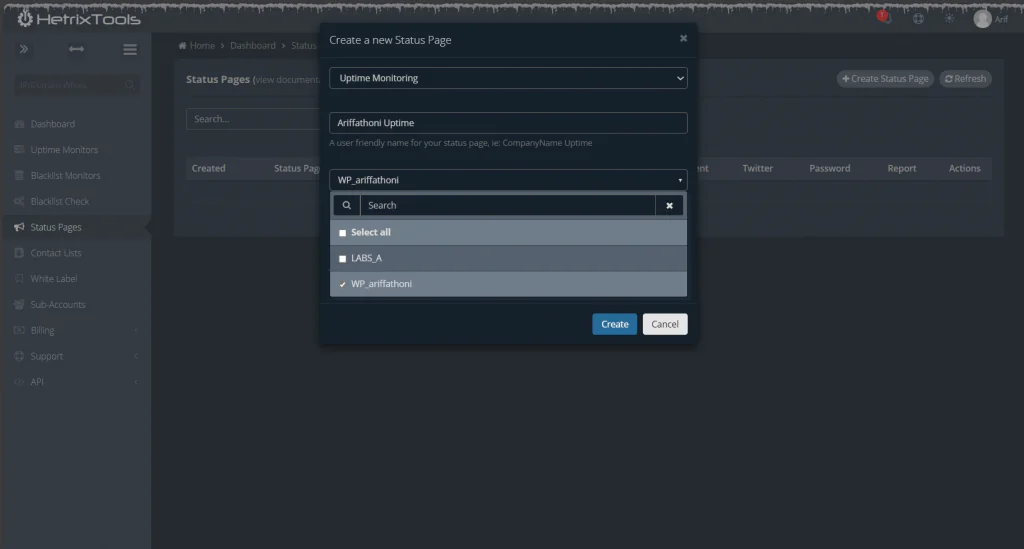
Task: Open Blacklist Monitors menu item
Action: (65, 176)
